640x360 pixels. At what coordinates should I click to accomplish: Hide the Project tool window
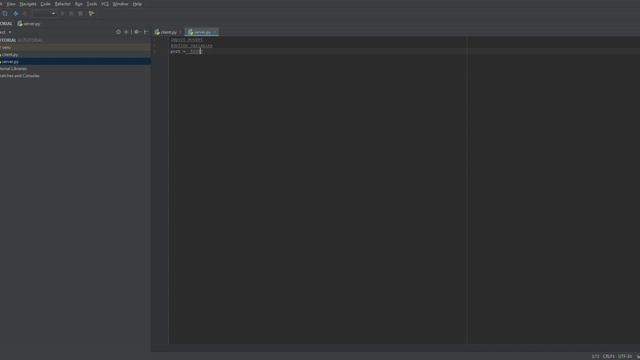(x=146, y=32)
